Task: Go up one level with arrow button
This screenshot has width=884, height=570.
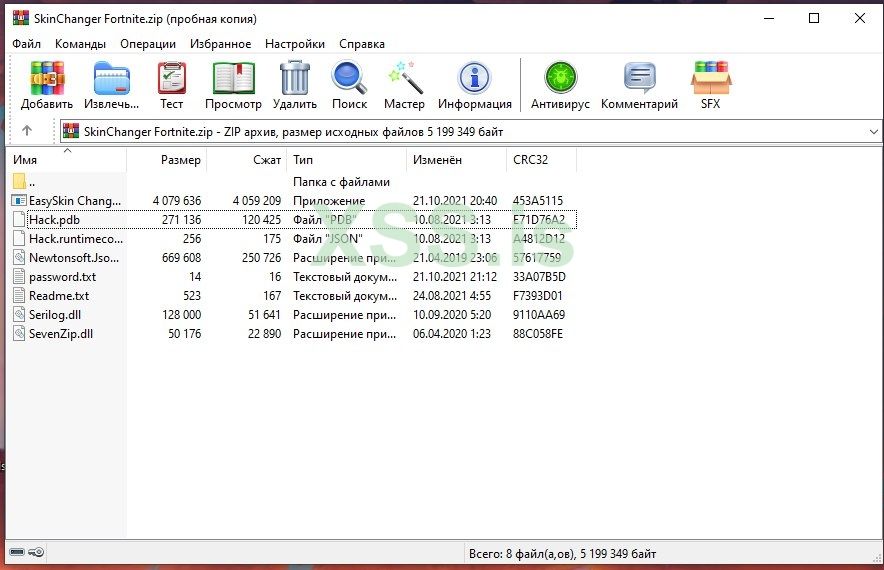Action: pos(26,131)
